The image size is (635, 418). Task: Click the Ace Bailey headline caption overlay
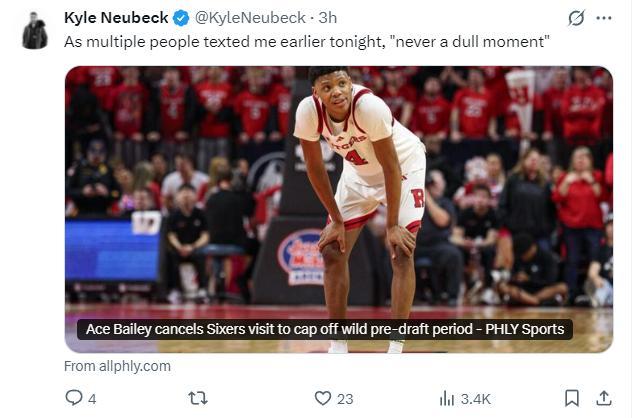[324, 329]
